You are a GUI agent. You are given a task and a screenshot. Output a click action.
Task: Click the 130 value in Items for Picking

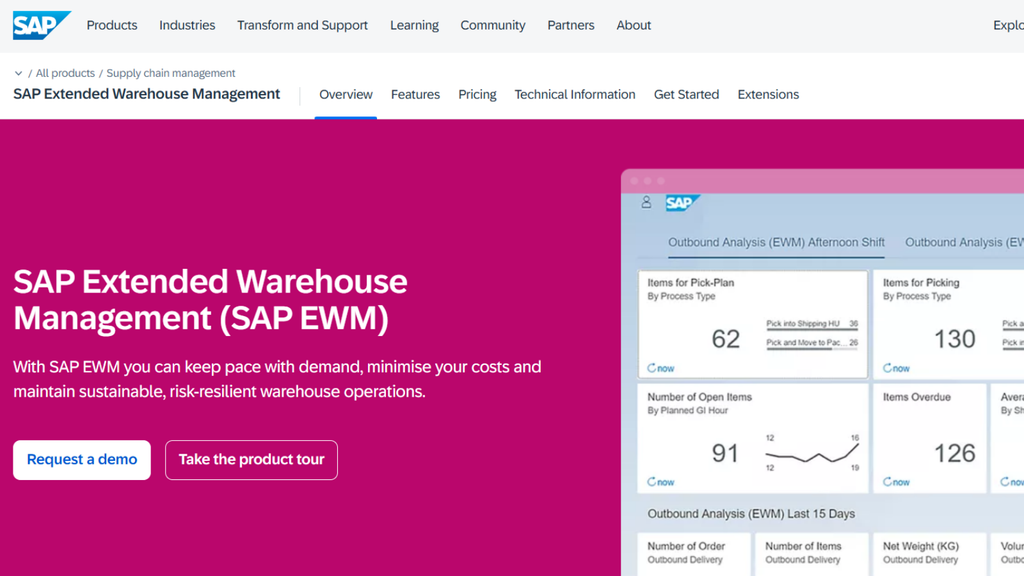(x=955, y=339)
